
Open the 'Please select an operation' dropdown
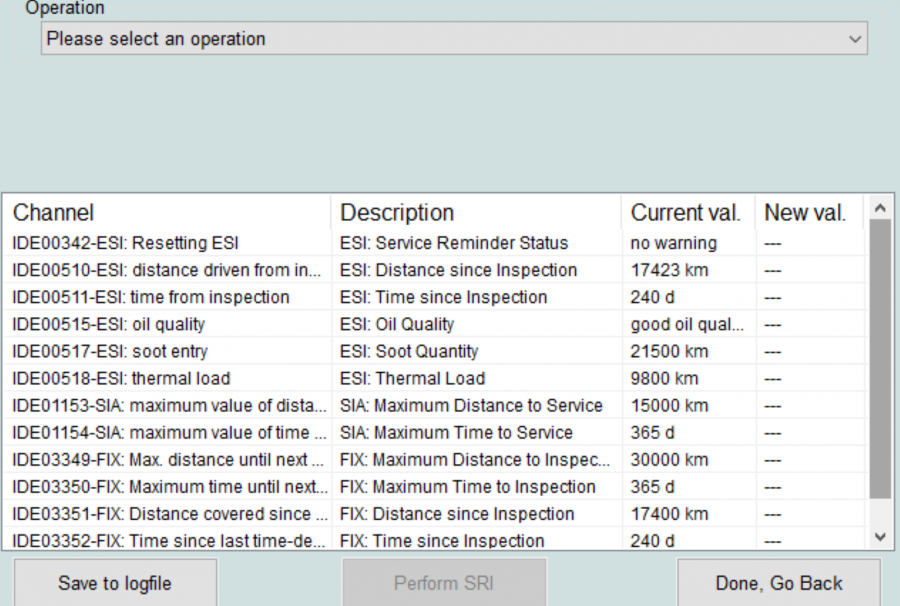pyautogui.click(x=453, y=39)
